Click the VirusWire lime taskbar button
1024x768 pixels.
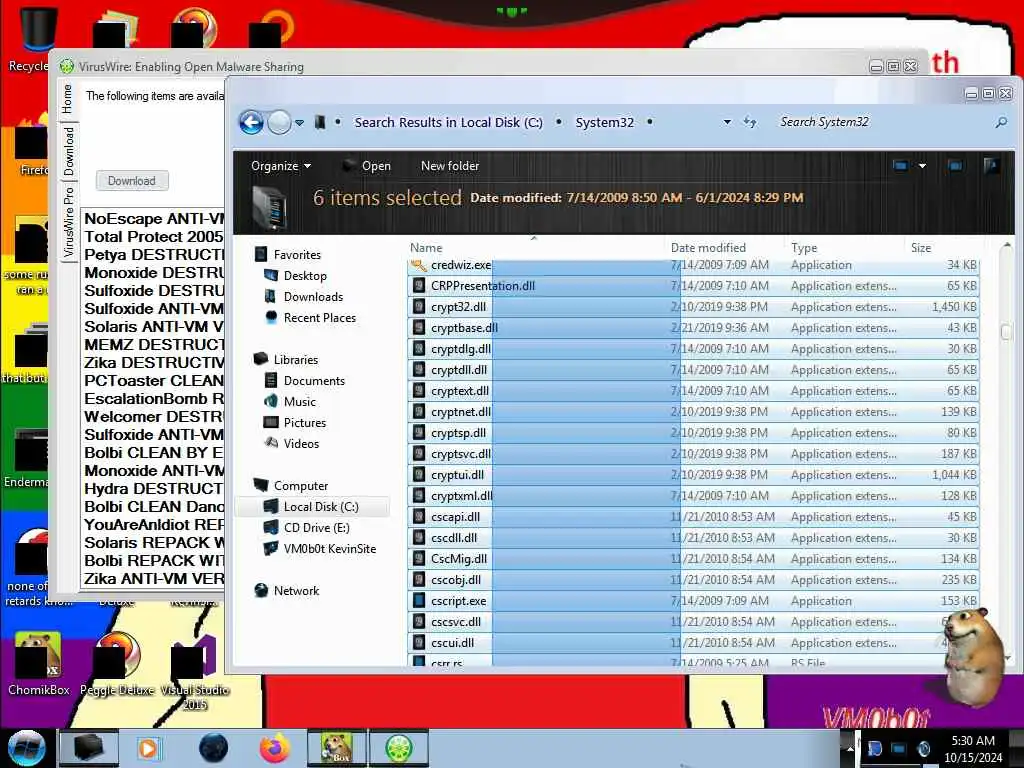(x=399, y=748)
